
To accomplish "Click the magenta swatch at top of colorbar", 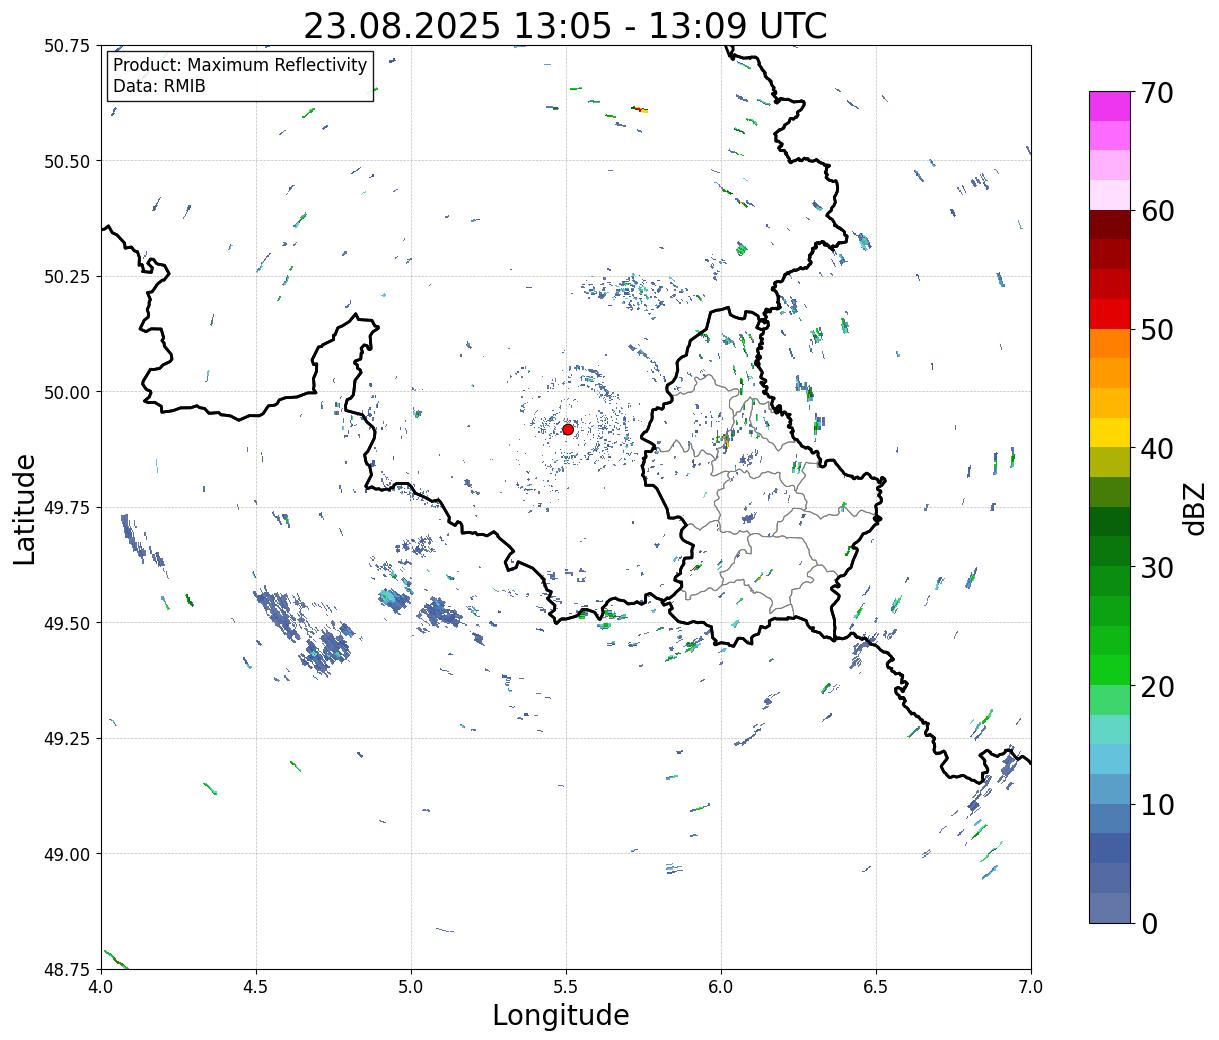I will tap(1110, 106).
